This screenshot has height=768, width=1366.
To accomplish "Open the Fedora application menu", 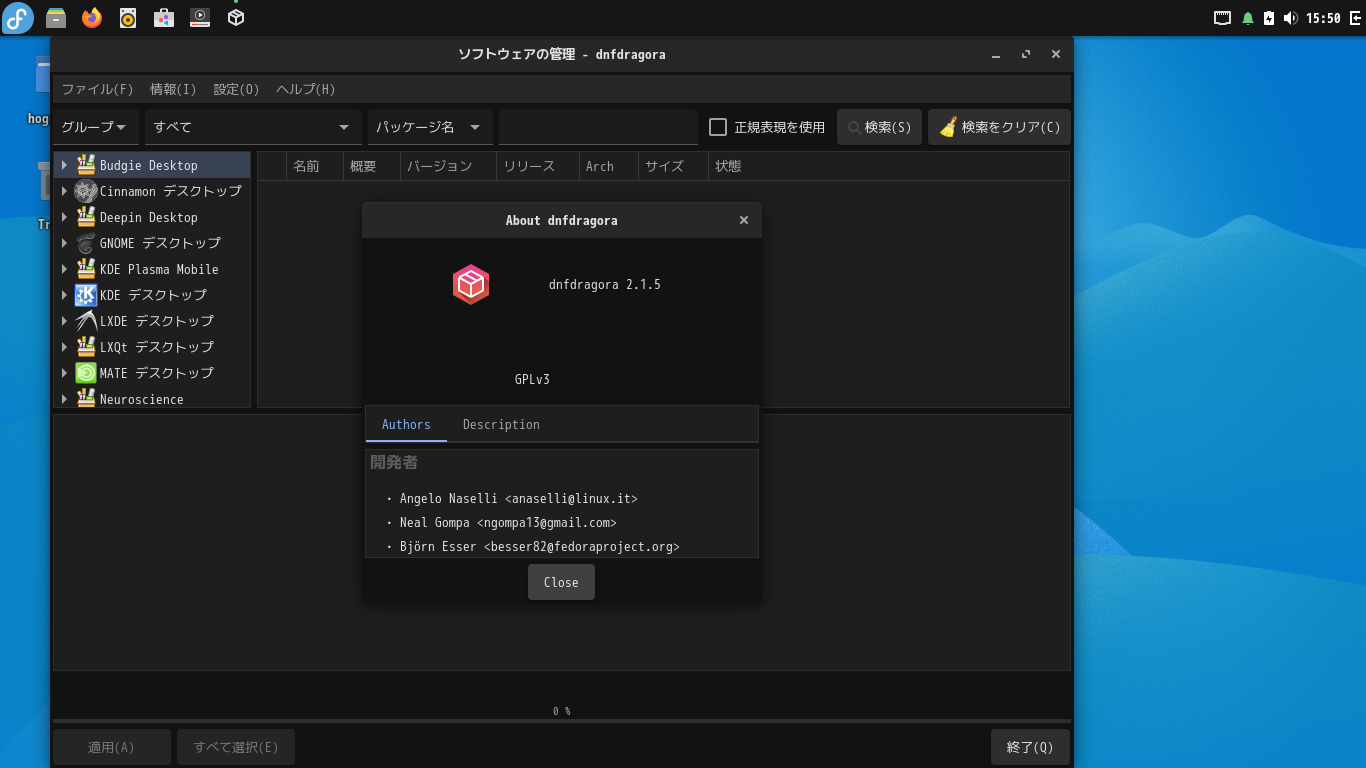I will tap(18, 18).
